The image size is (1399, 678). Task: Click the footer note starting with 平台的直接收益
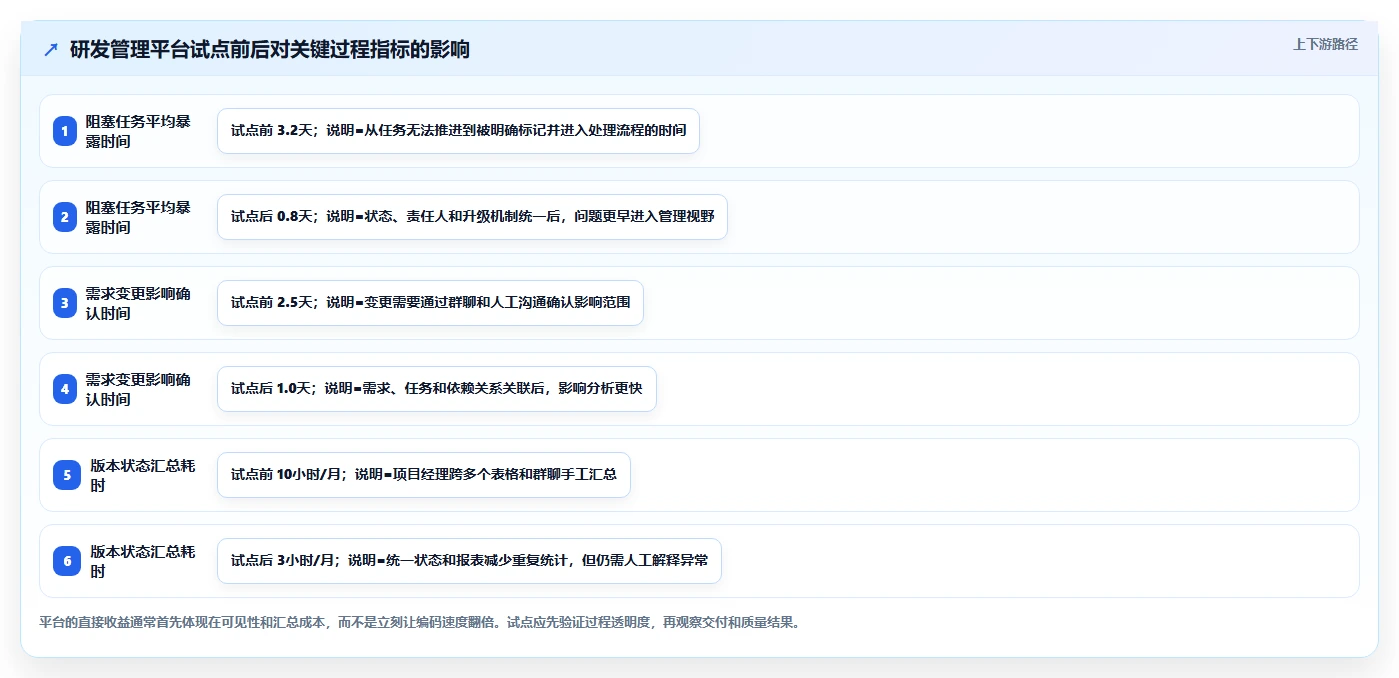tap(419, 622)
